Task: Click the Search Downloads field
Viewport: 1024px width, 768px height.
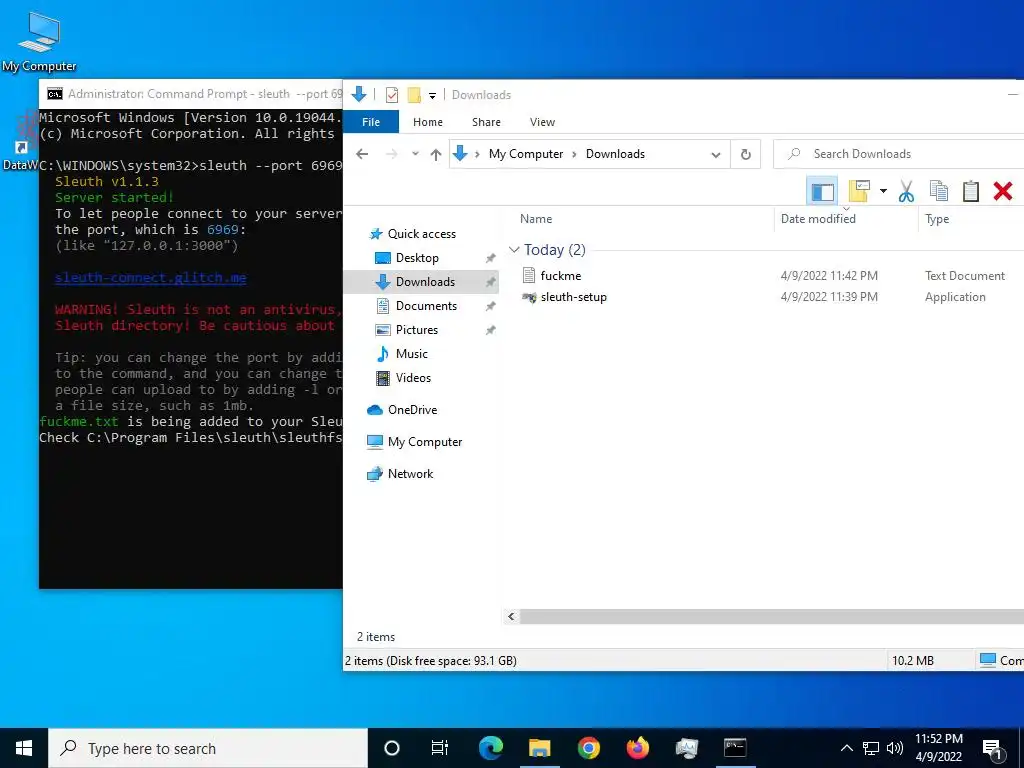Action: pyautogui.click(x=899, y=154)
